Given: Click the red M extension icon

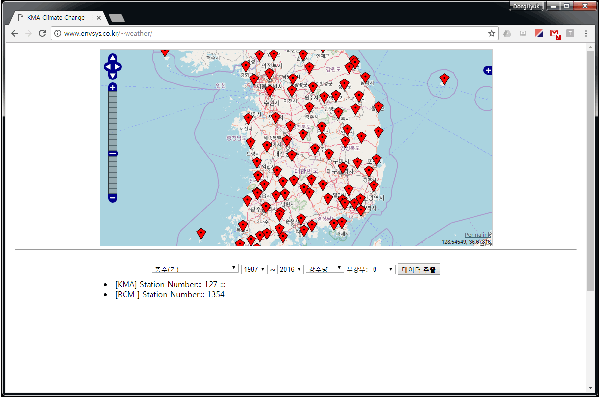Looking at the screenshot, I should 555,34.
